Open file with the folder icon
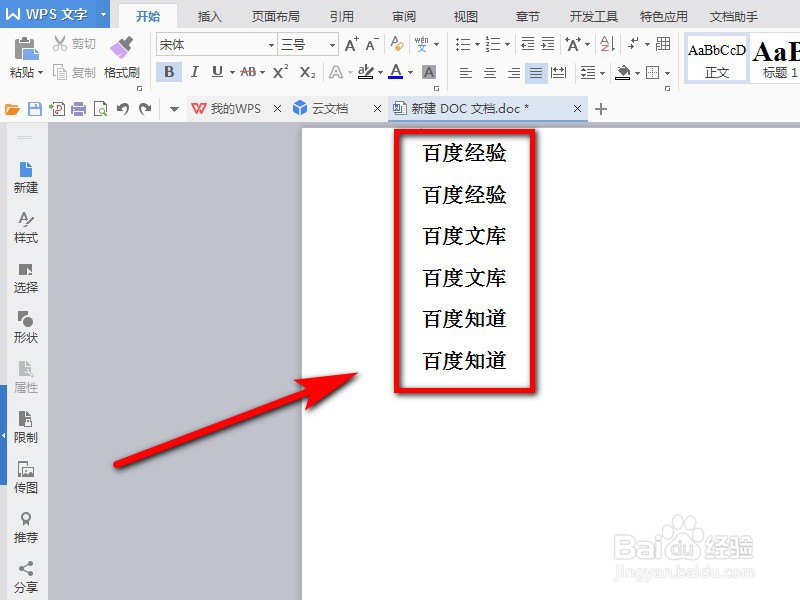800x600 pixels. click(x=12, y=109)
